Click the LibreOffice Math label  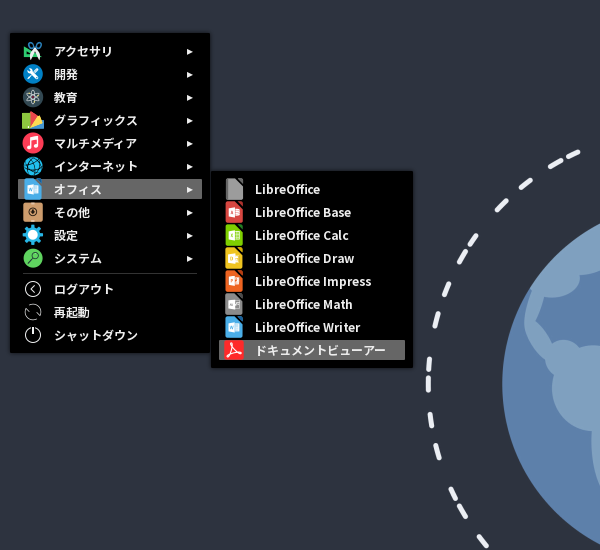pyautogui.click(x=303, y=304)
